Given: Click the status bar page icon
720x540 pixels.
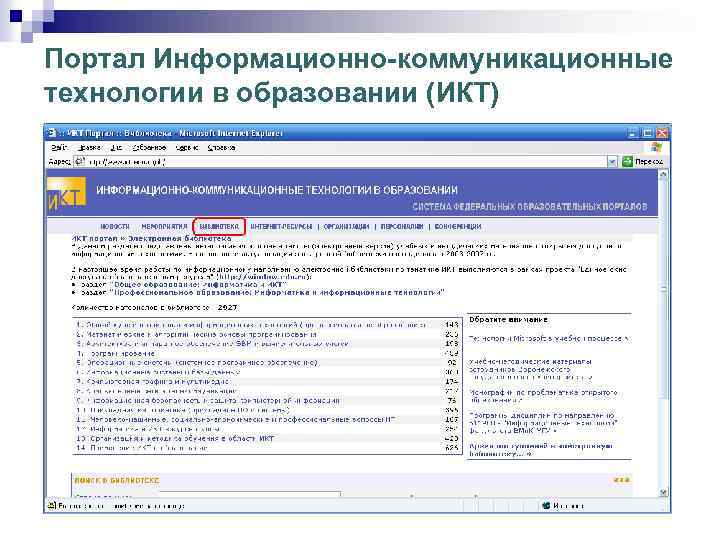Looking at the screenshot, I should click(52, 506).
